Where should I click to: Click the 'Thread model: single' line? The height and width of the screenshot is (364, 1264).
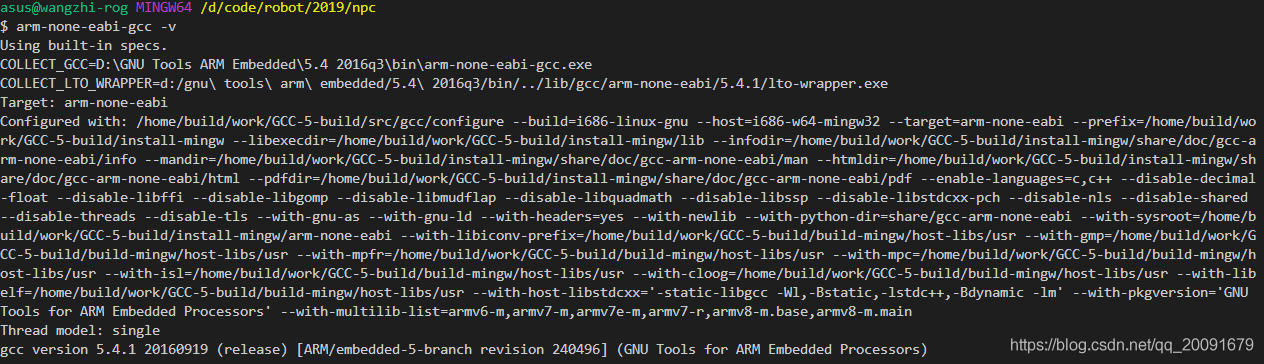pyautogui.click(x=80, y=330)
